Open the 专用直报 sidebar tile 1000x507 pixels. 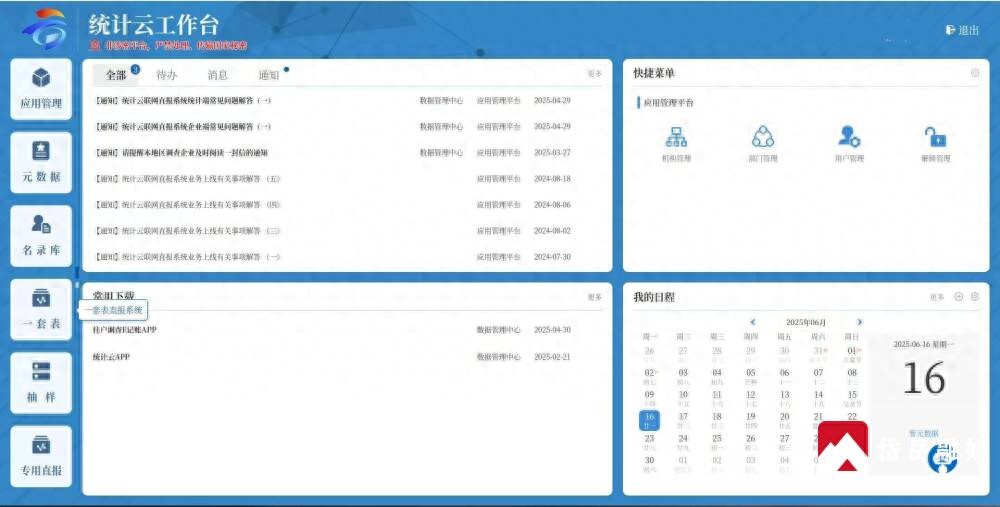pyautogui.click(x=41, y=456)
